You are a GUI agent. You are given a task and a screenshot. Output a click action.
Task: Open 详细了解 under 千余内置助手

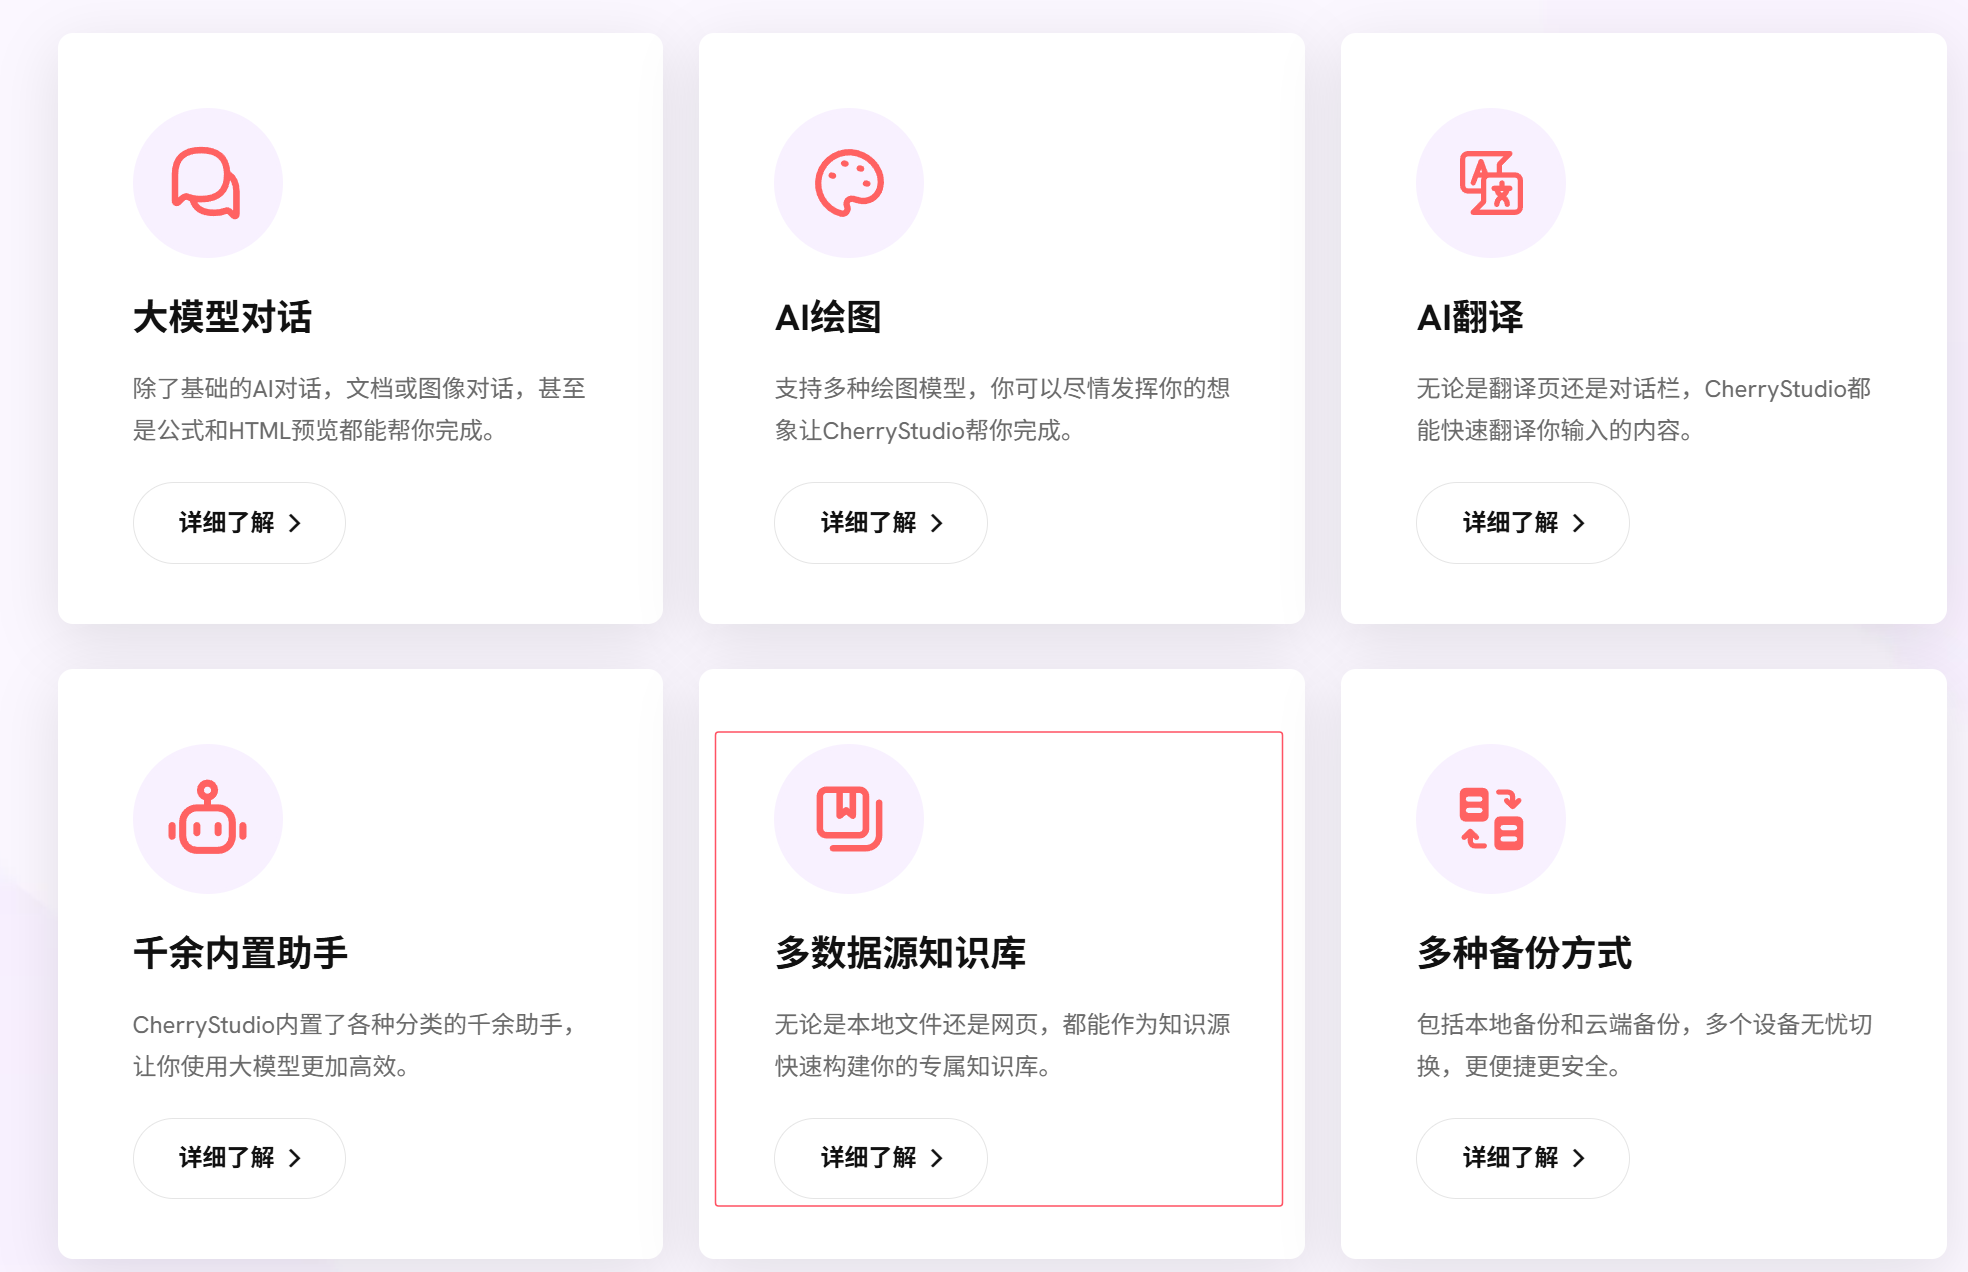[239, 1158]
